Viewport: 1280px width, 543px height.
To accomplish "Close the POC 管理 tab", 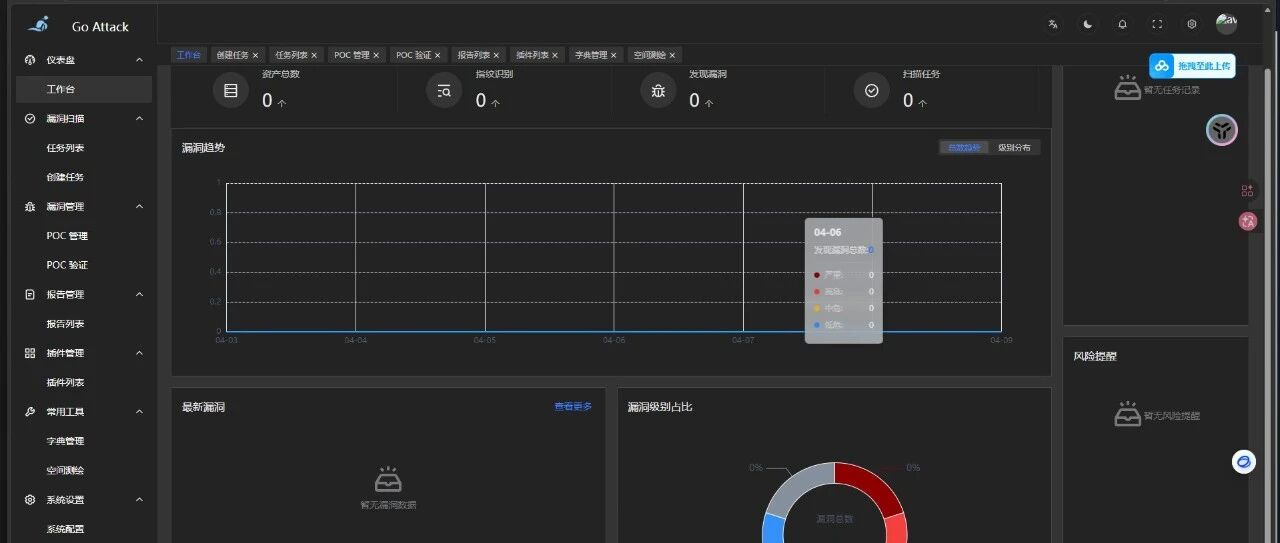I will point(376,55).
